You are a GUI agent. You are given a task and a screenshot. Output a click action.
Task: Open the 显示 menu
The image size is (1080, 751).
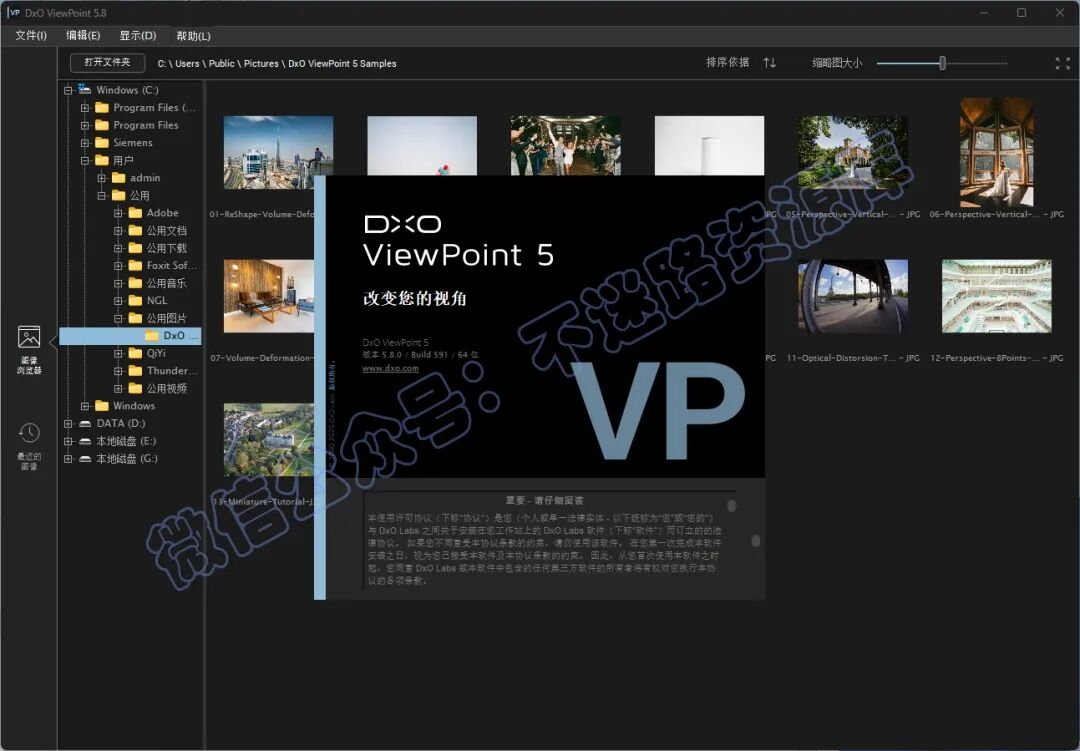point(138,35)
